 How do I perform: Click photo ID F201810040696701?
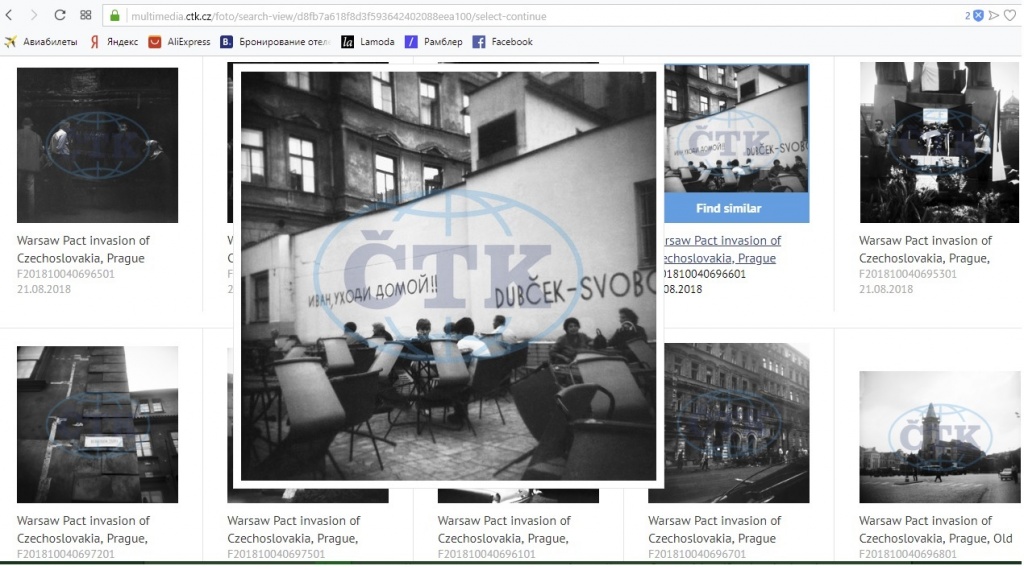coord(697,554)
